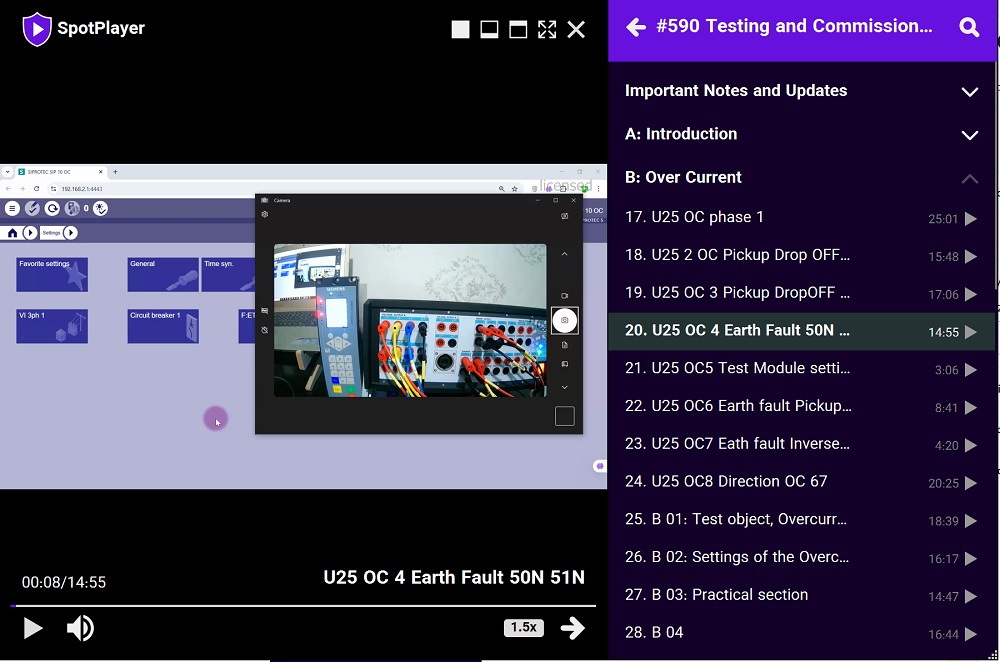Click the search icon in course panel
1000x662 pixels.
[x=969, y=27]
